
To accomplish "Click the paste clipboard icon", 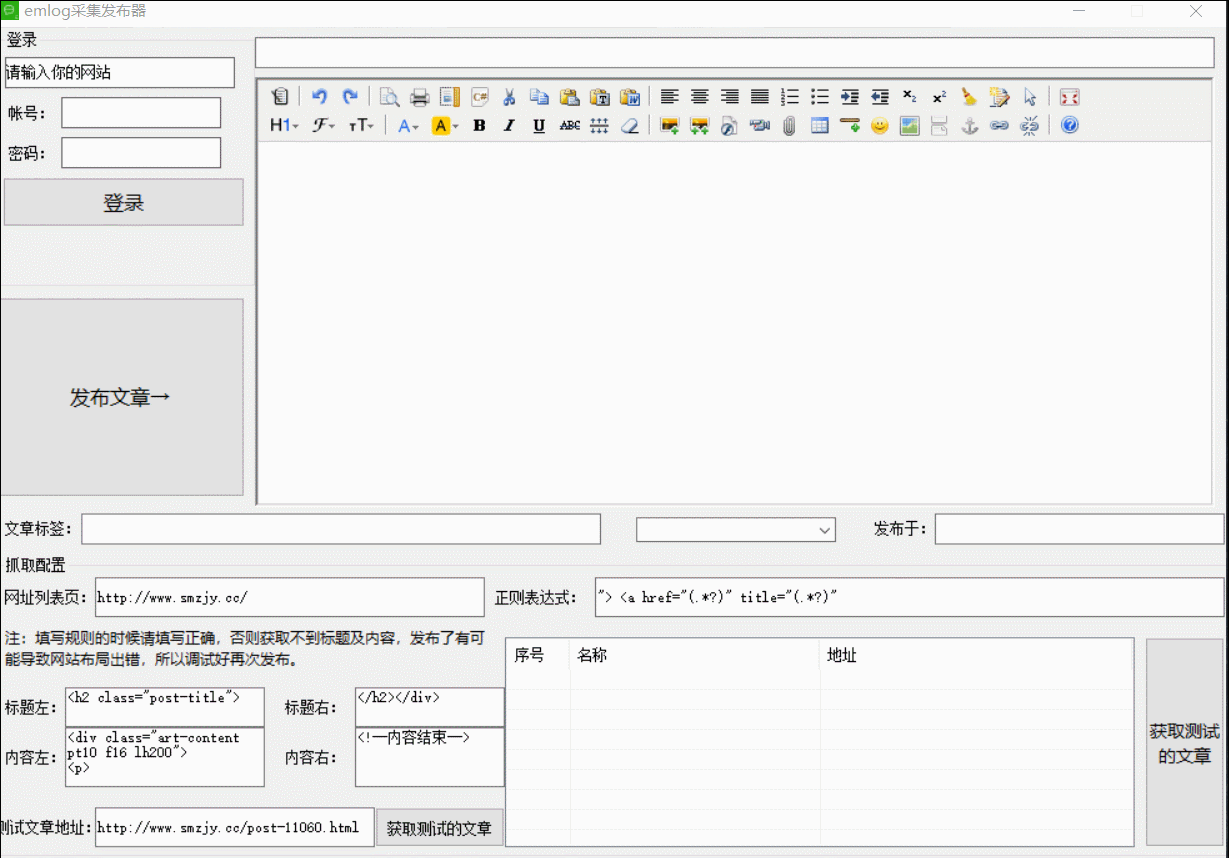I will (570, 97).
